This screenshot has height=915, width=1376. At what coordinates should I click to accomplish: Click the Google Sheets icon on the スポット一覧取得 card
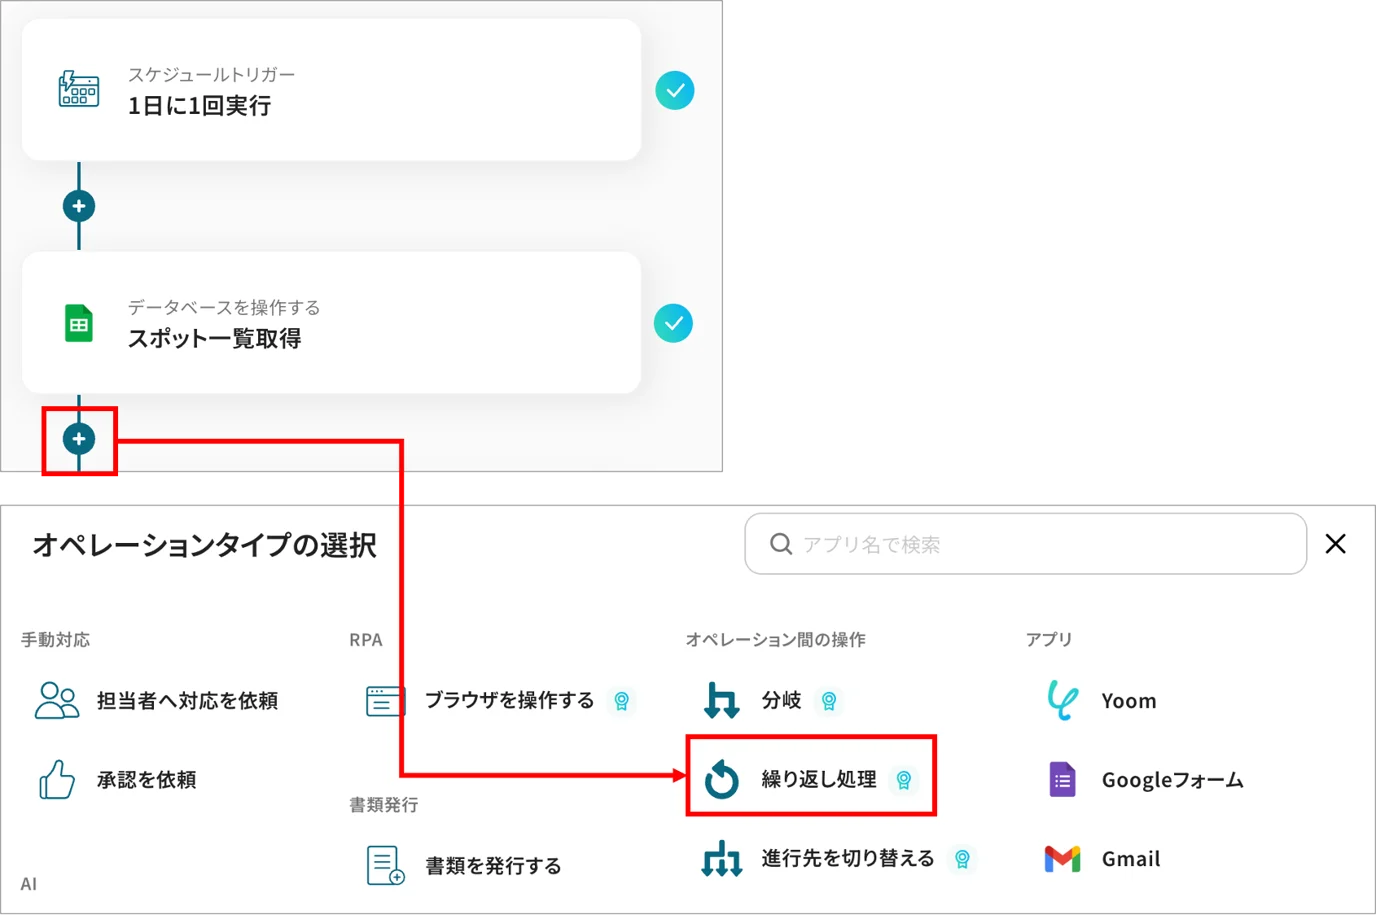coord(79,323)
